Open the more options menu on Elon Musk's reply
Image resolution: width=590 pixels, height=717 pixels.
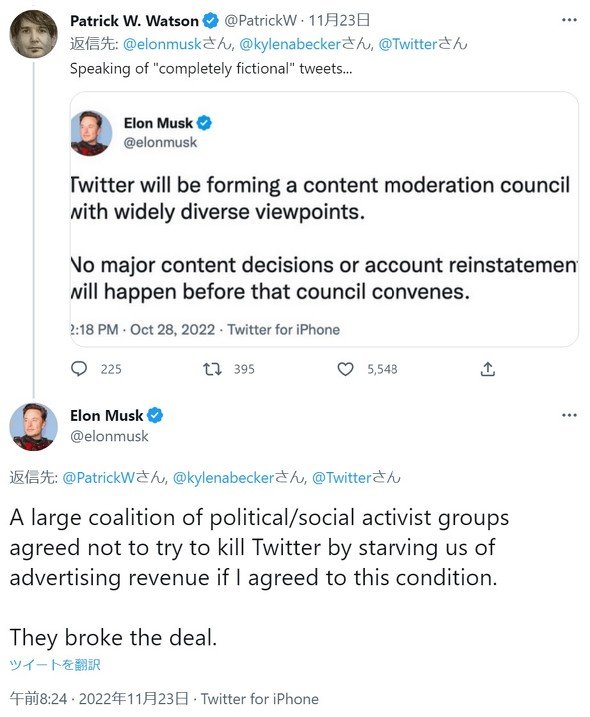(569, 415)
